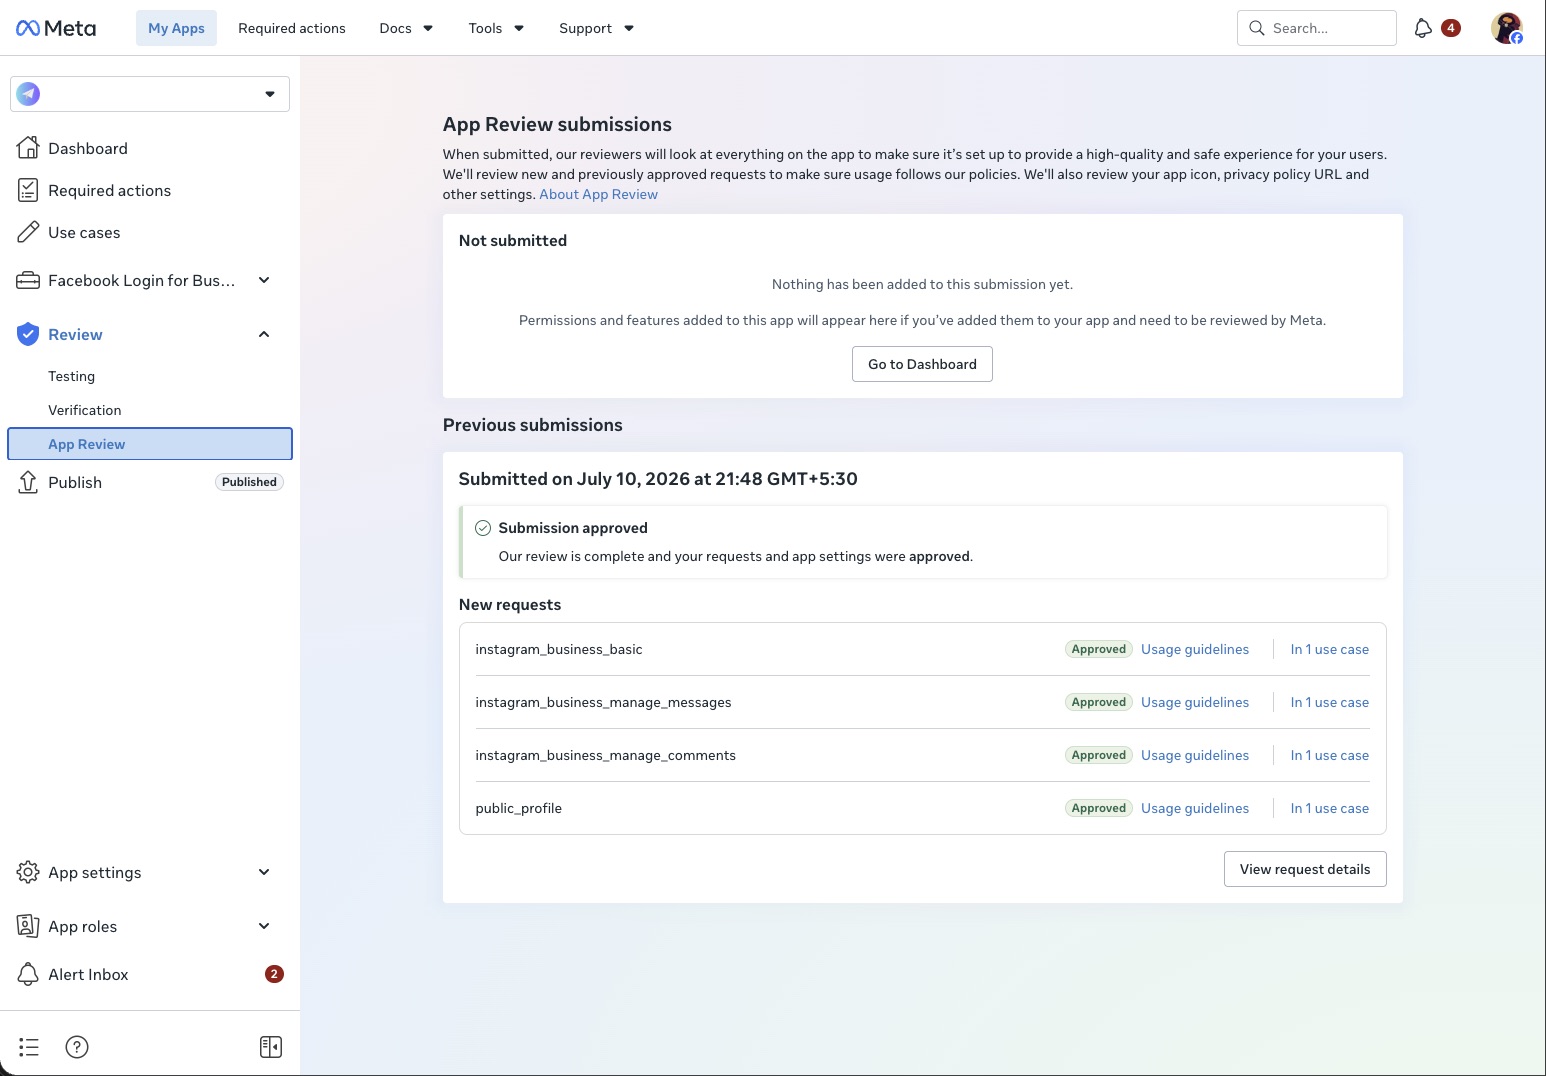
Task: Click In 1 use case for instagram_business_basic
Action: [x=1330, y=649]
